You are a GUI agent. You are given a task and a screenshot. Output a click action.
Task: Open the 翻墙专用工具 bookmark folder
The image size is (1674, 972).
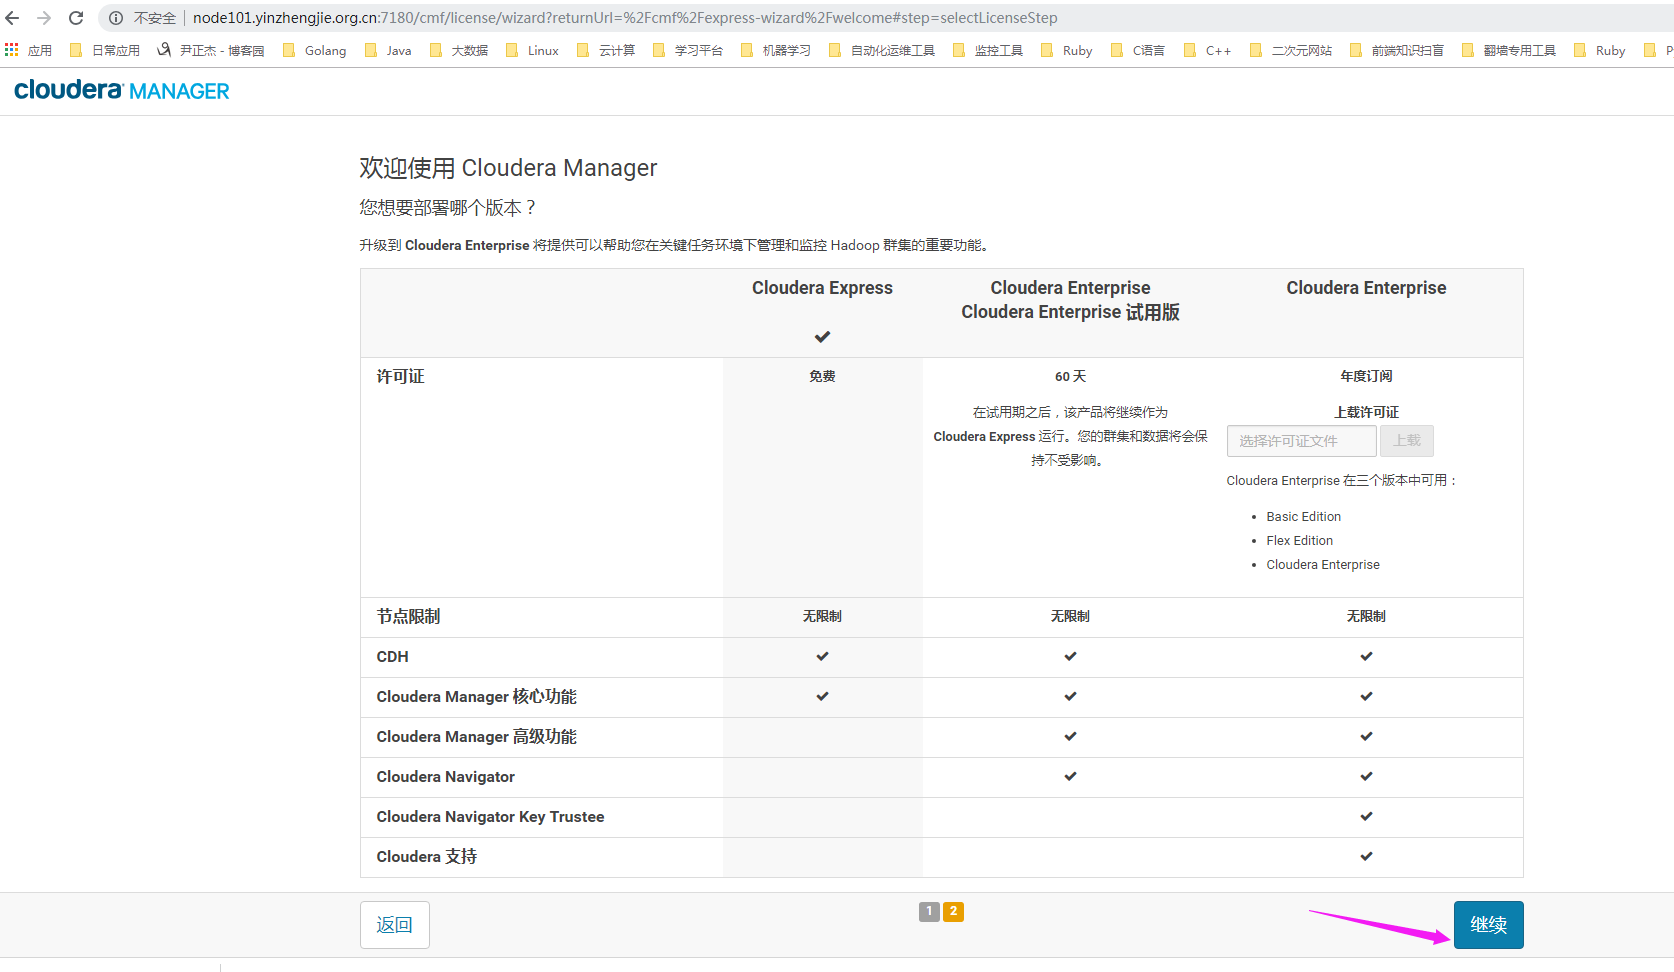(x=1509, y=50)
